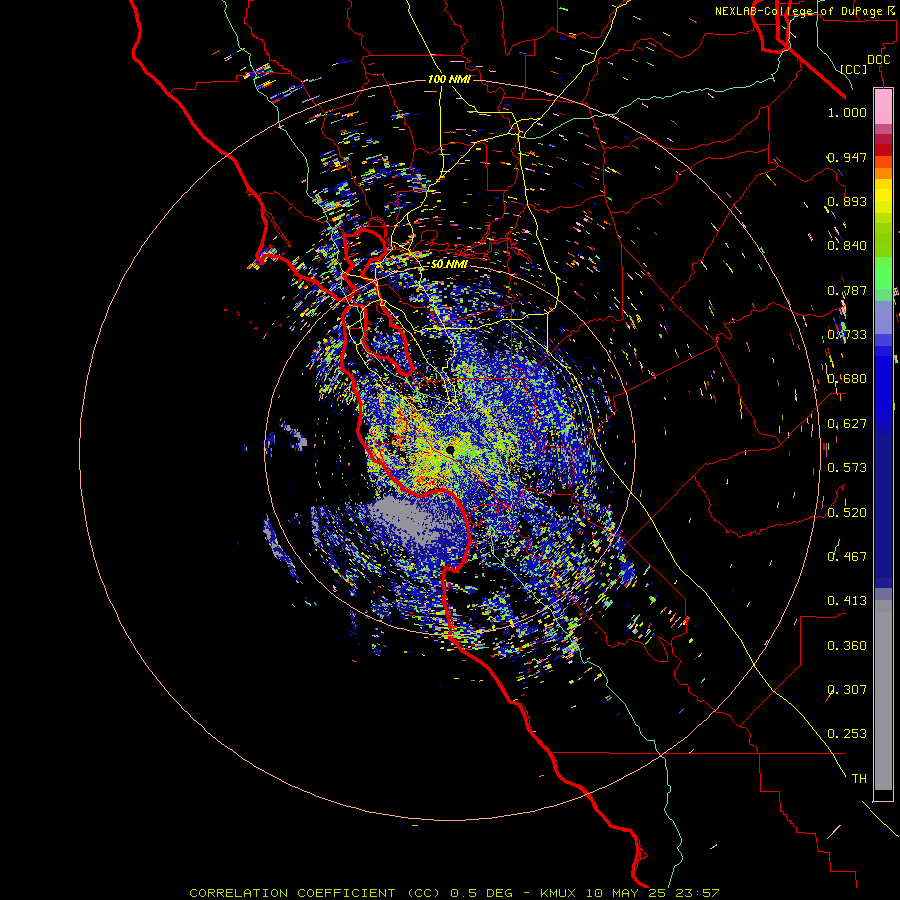Pick the gray segment of the color bar
This screenshot has width=900, height=900.
[x=883, y=695]
